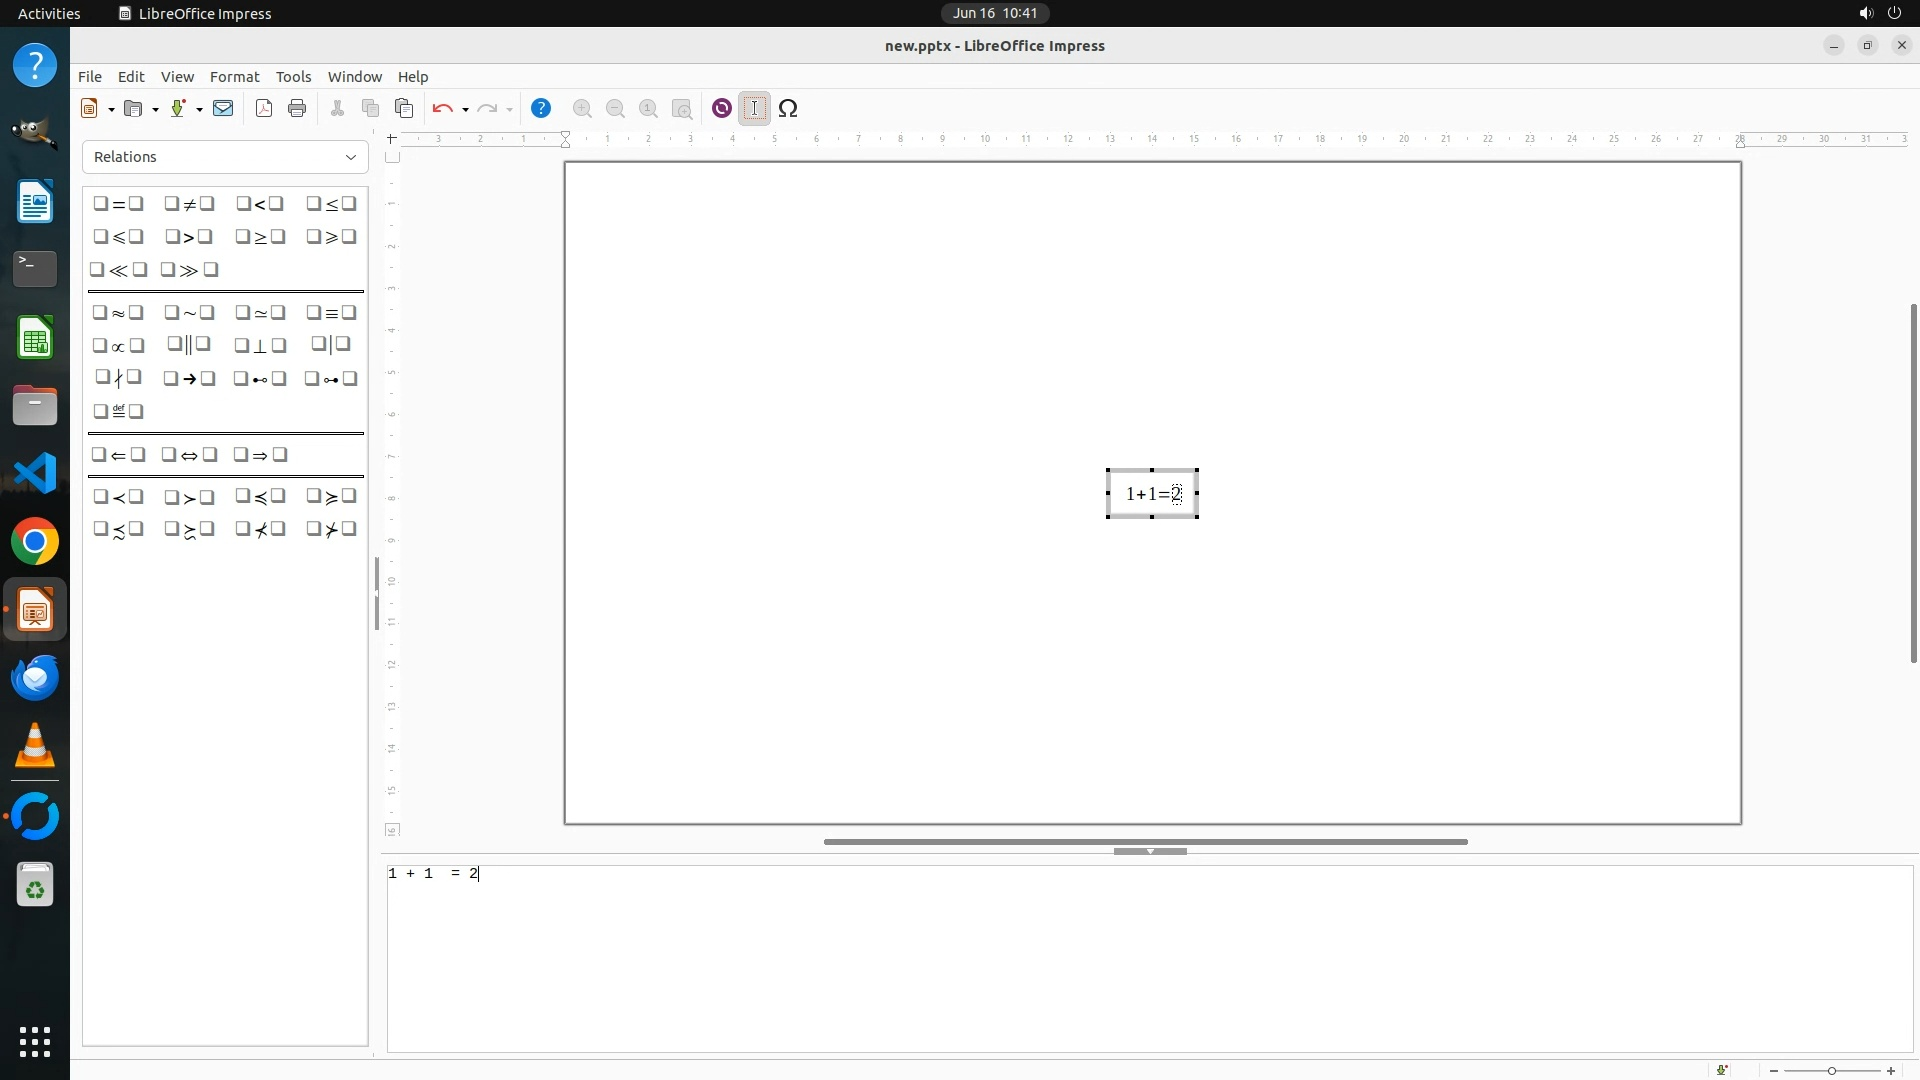Open the Format menu
This screenshot has width=1920, height=1080.
tap(234, 77)
